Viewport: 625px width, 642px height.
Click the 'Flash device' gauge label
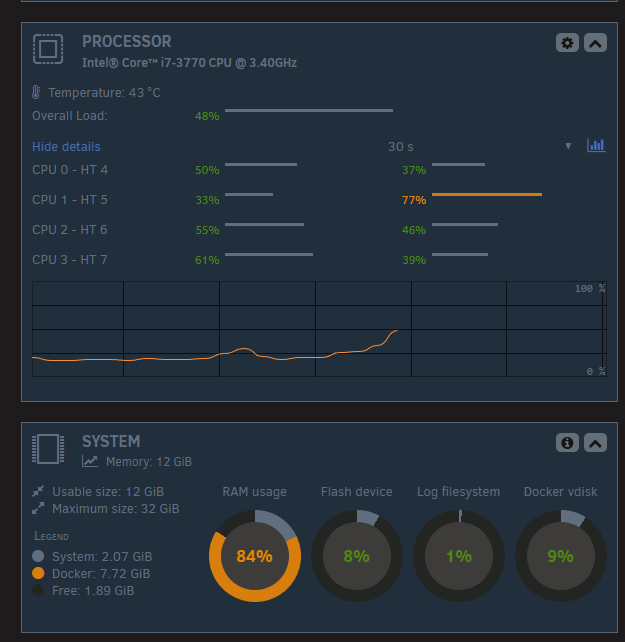356,491
